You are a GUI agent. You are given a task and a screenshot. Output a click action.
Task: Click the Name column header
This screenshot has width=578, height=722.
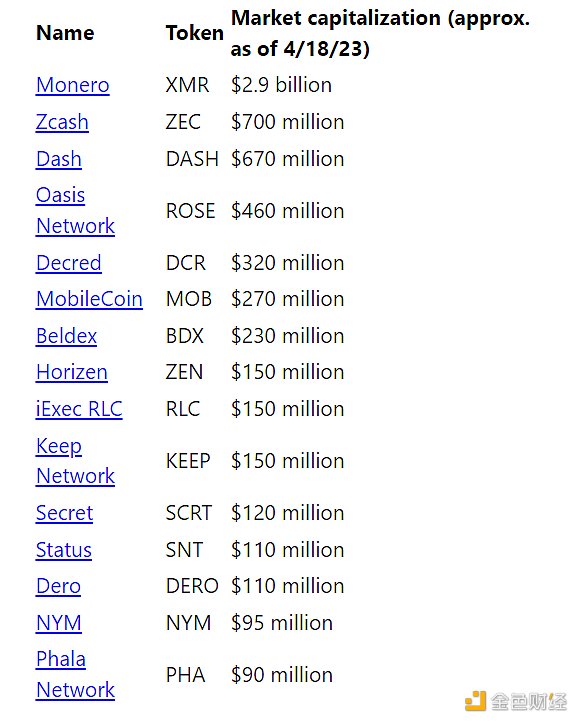coord(65,33)
